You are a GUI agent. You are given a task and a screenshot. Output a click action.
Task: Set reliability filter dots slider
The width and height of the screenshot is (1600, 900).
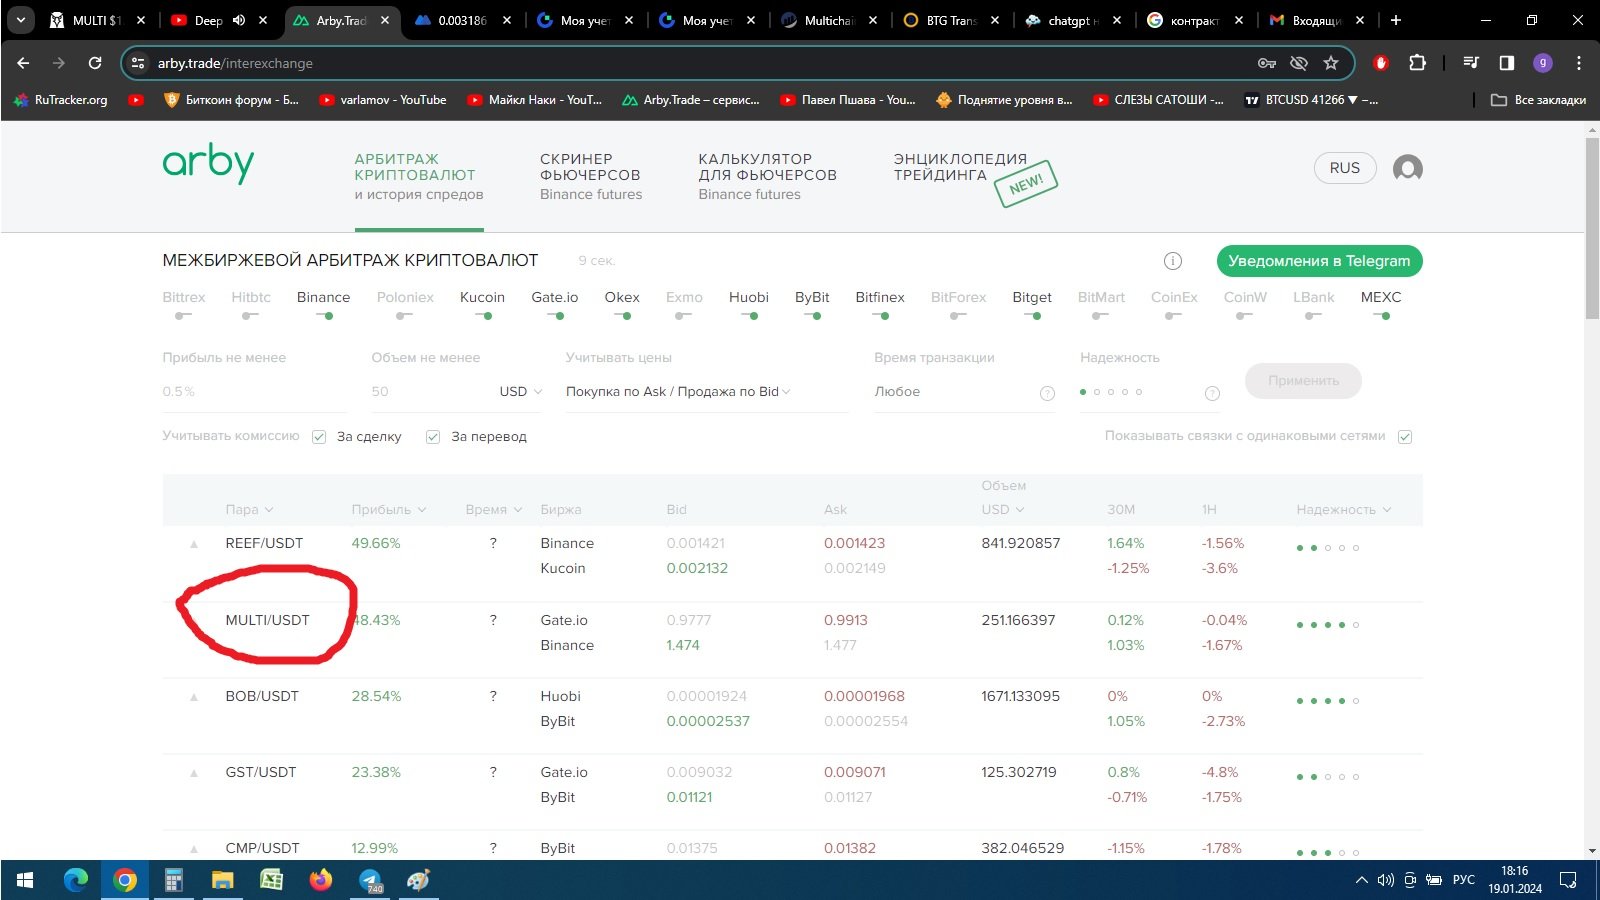point(1111,392)
